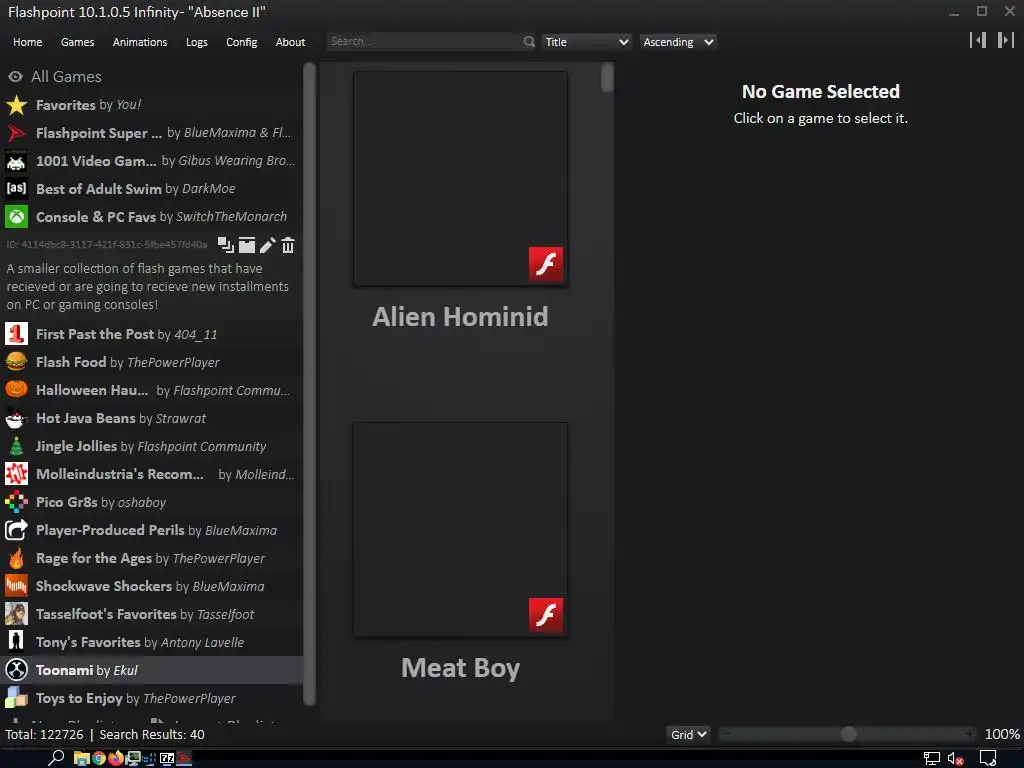
Task: Select Toonami by Ekul playlist
Action: pos(152,670)
